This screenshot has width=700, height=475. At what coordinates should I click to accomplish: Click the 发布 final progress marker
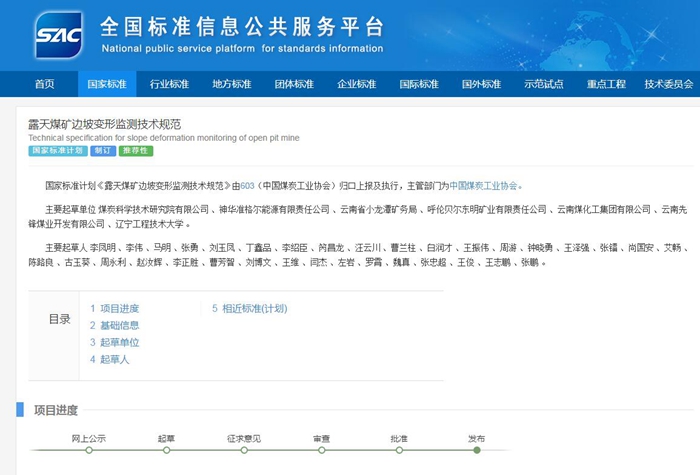[477, 450]
